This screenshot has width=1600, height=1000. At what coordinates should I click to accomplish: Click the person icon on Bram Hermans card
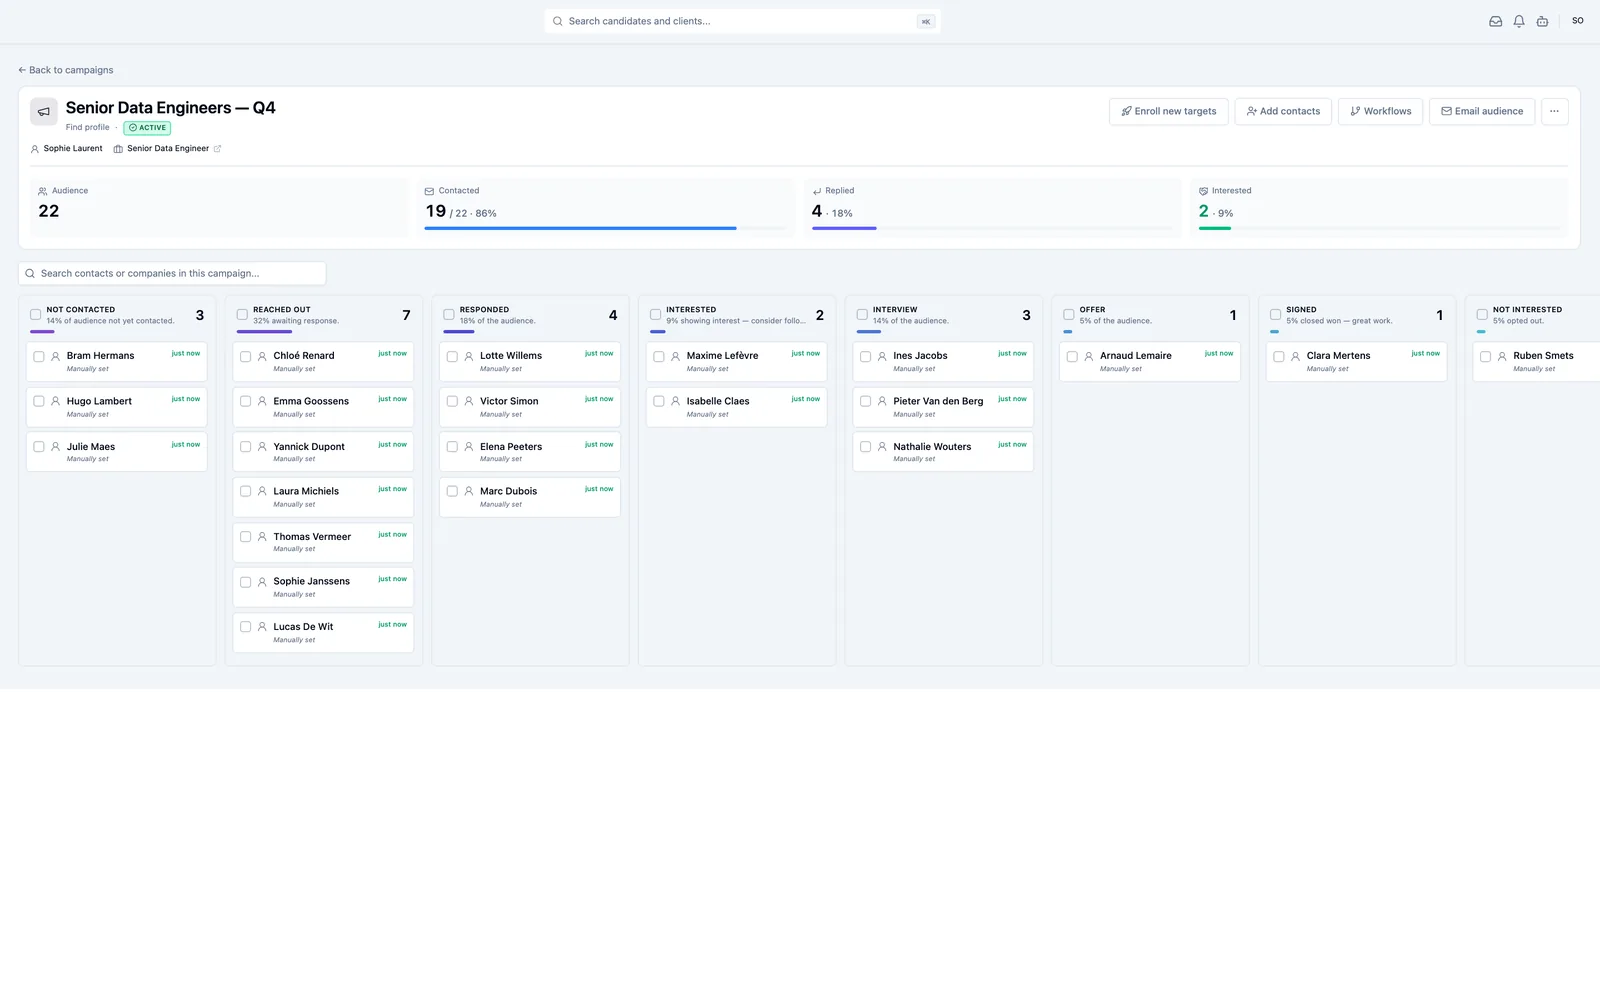pyautogui.click(x=56, y=356)
